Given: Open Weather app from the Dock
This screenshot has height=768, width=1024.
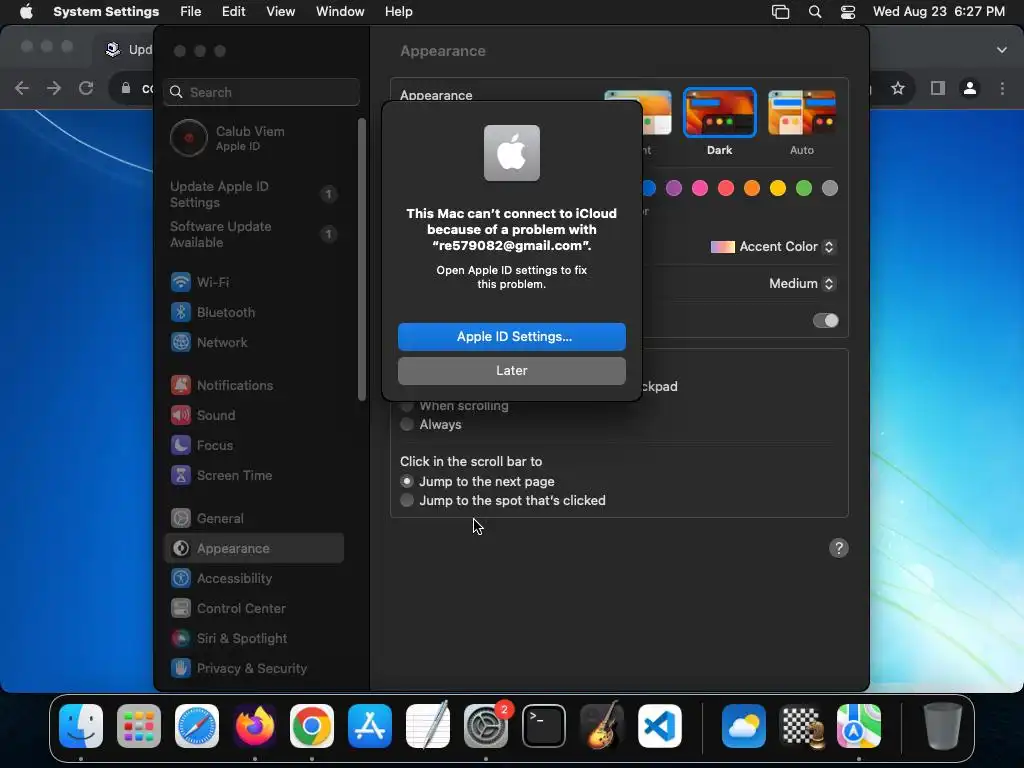Looking at the screenshot, I should 744,726.
